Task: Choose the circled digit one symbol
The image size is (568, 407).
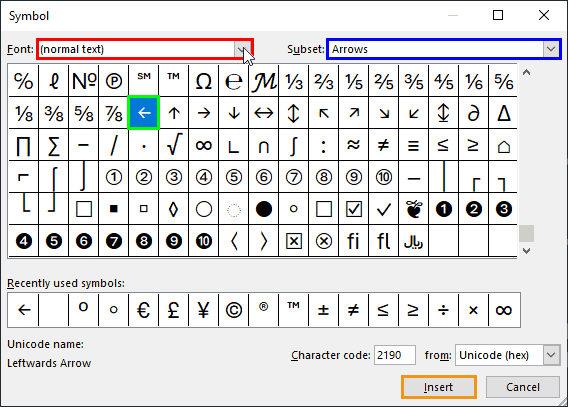Action: click(x=114, y=177)
